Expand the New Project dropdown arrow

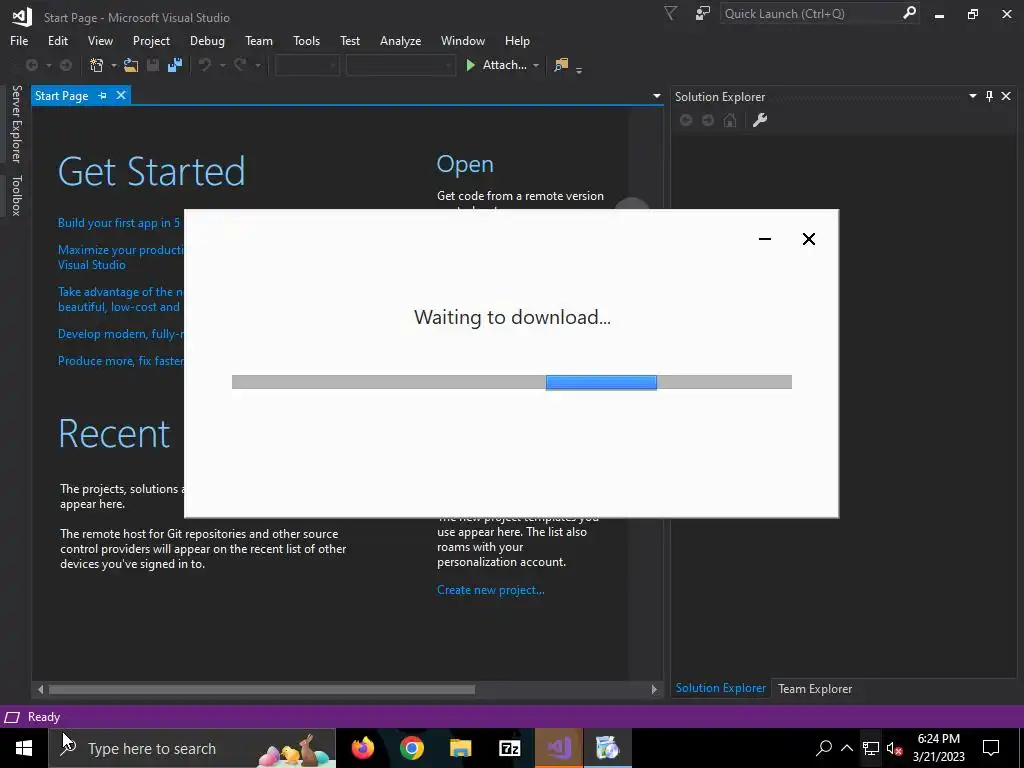(114, 65)
